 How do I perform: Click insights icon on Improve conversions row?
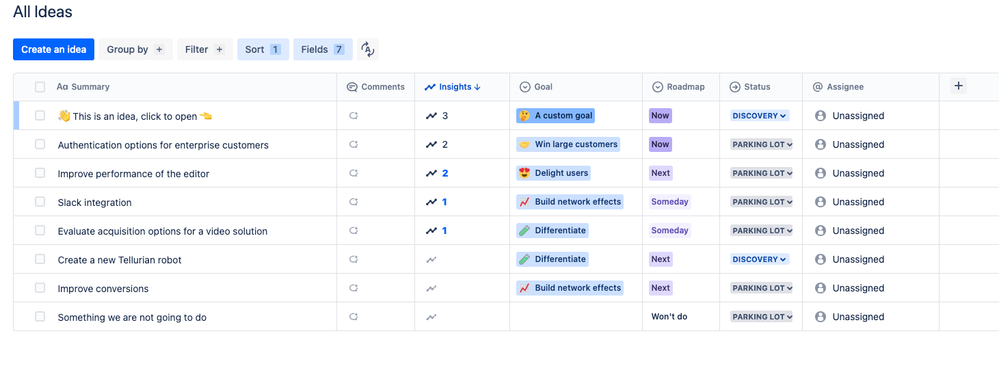click(431, 288)
